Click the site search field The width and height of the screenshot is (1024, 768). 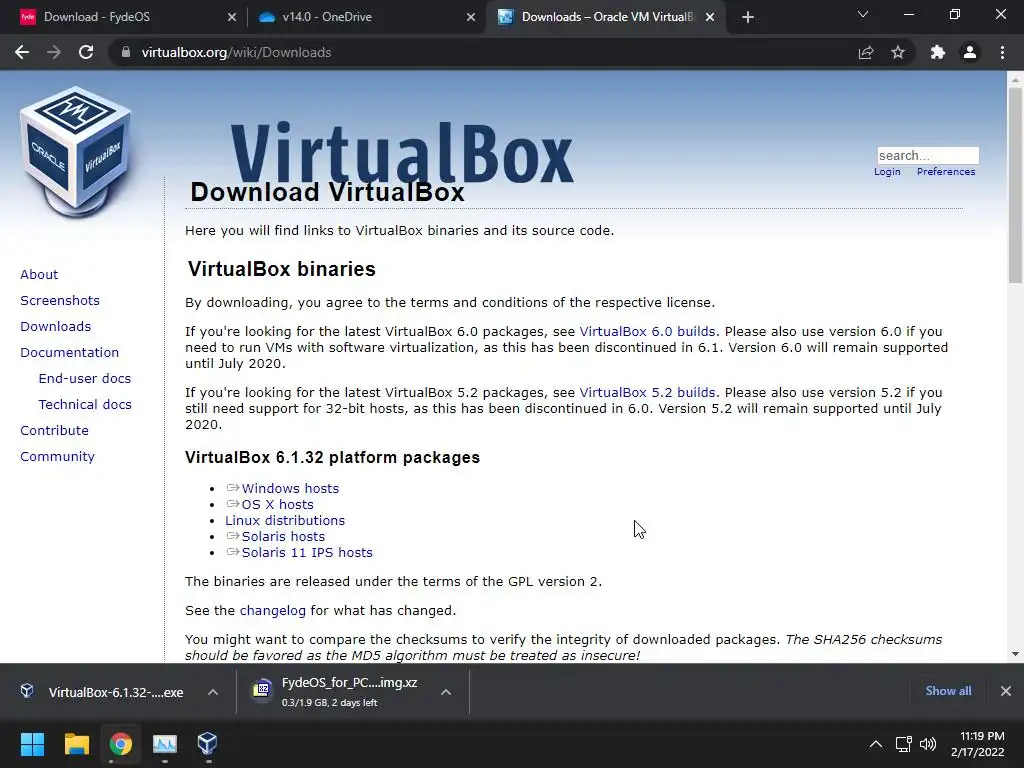(x=928, y=155)
